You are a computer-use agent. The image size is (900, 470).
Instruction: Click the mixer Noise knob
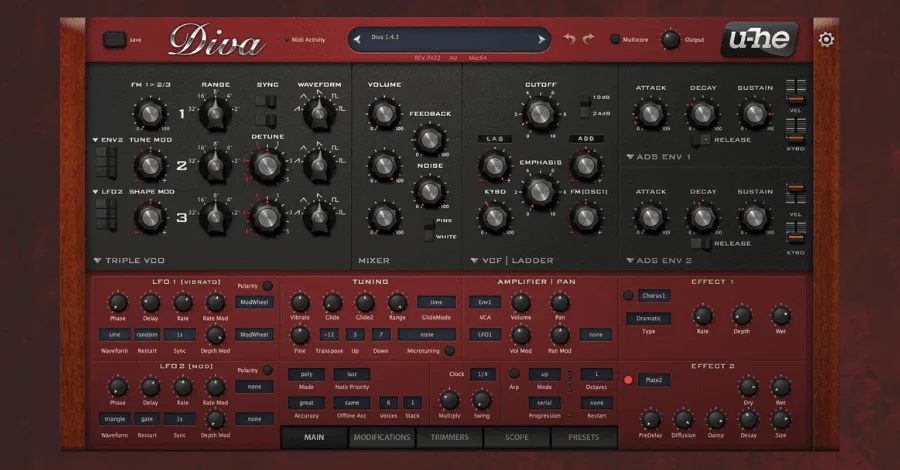[429, 191]
